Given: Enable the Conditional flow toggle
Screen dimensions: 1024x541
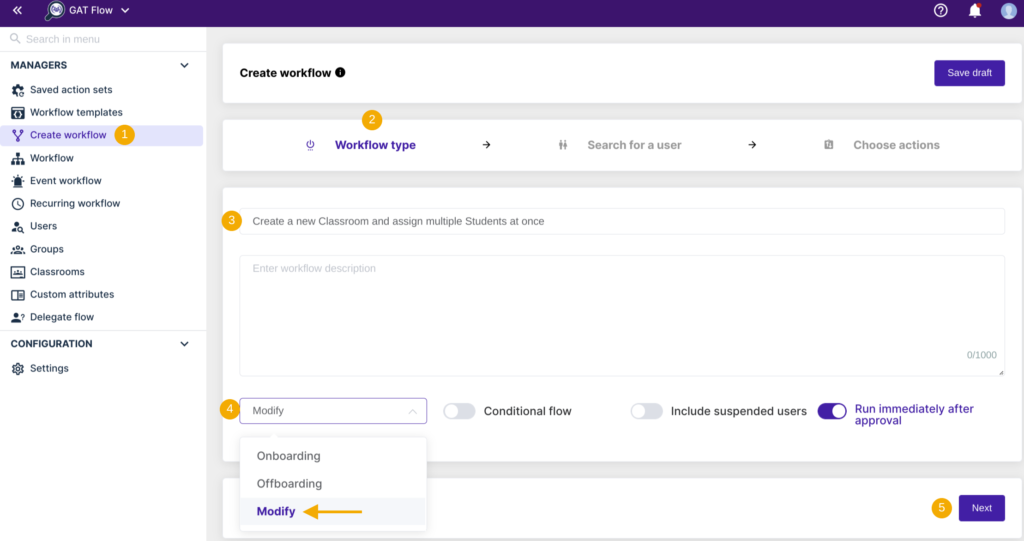Looking at the screenshot, I should tap(459, 411).
